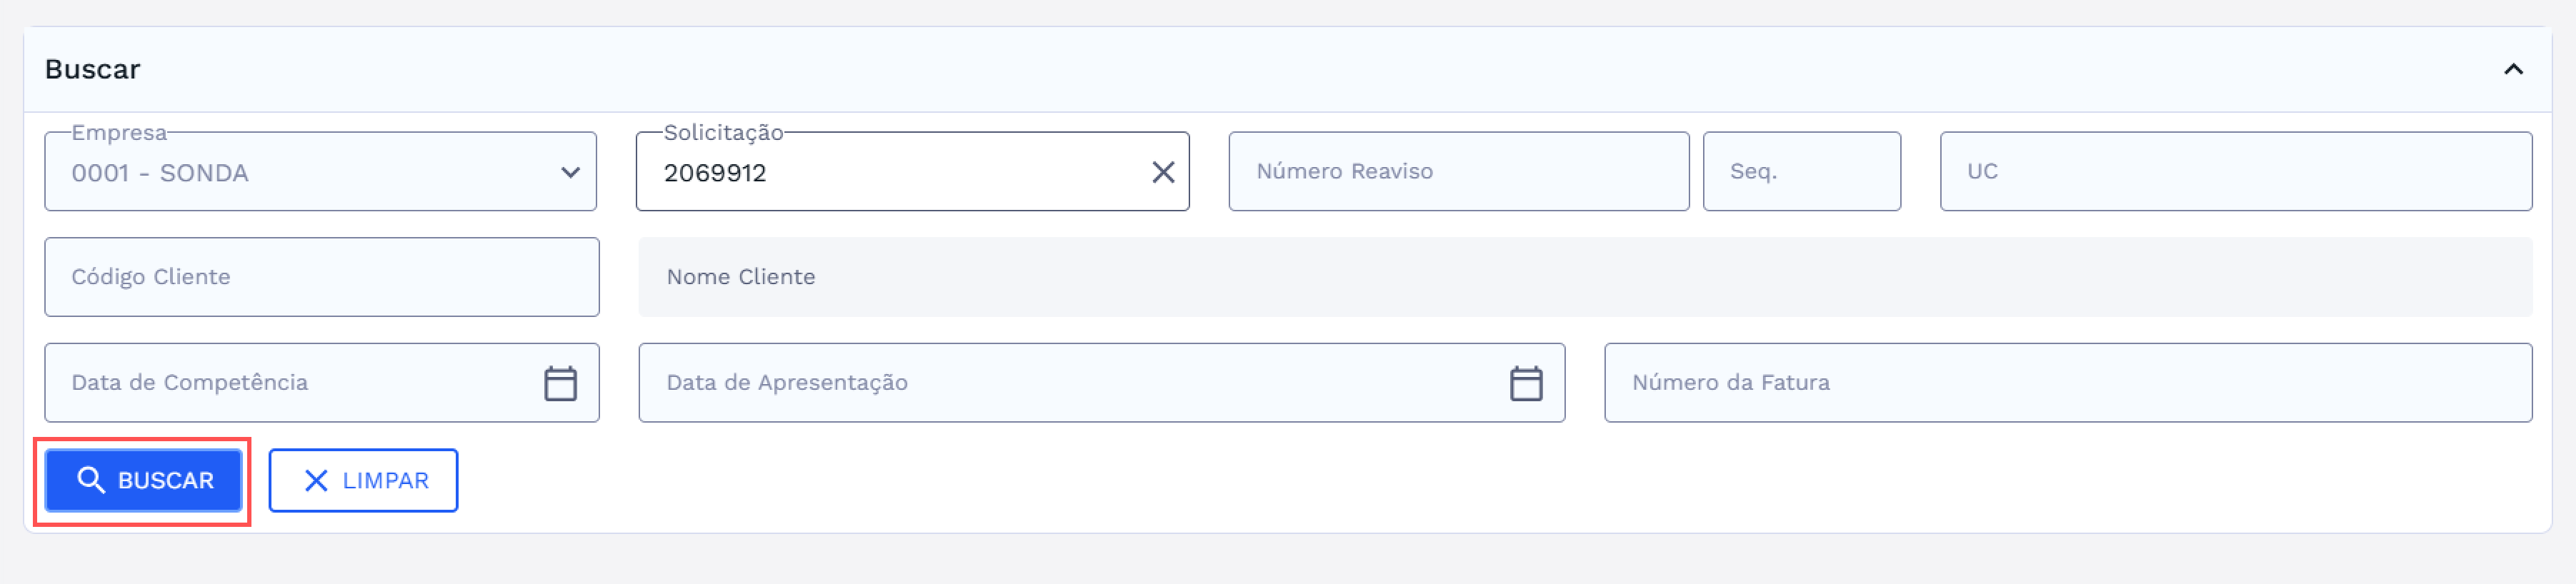The width and height of the screenshot is (2576, 584).
Task: Click the Buscar panel header title
Action: [93, 69]
